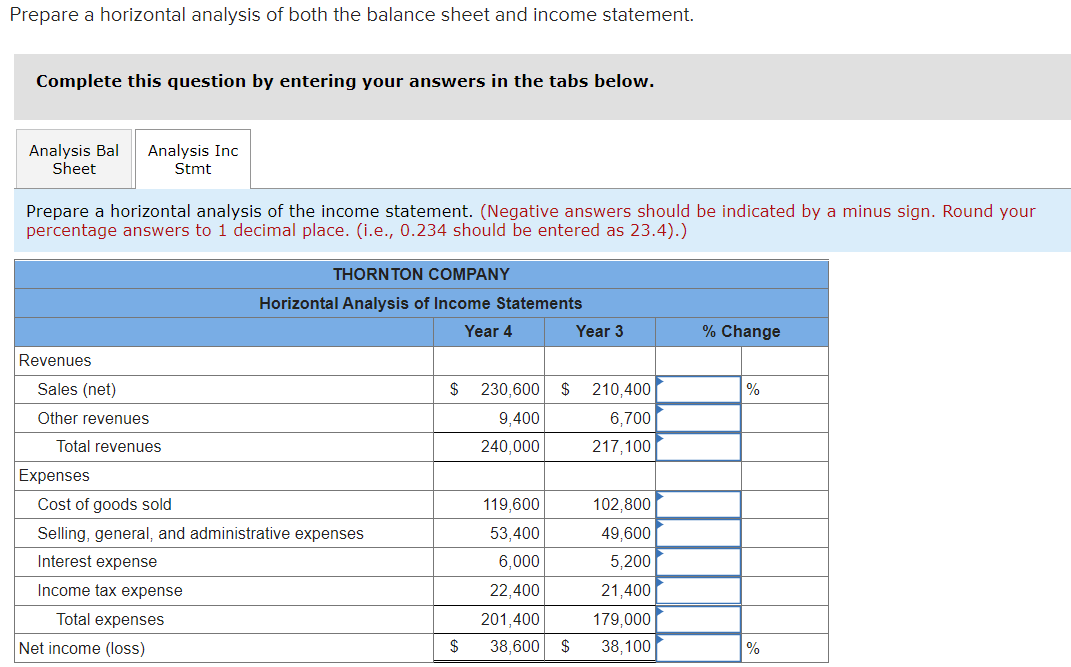Select the Analysis Inc Stmt tab
Image resolution: width=1071 pixels, height=667 pixels.
click(x=192, y=158)
